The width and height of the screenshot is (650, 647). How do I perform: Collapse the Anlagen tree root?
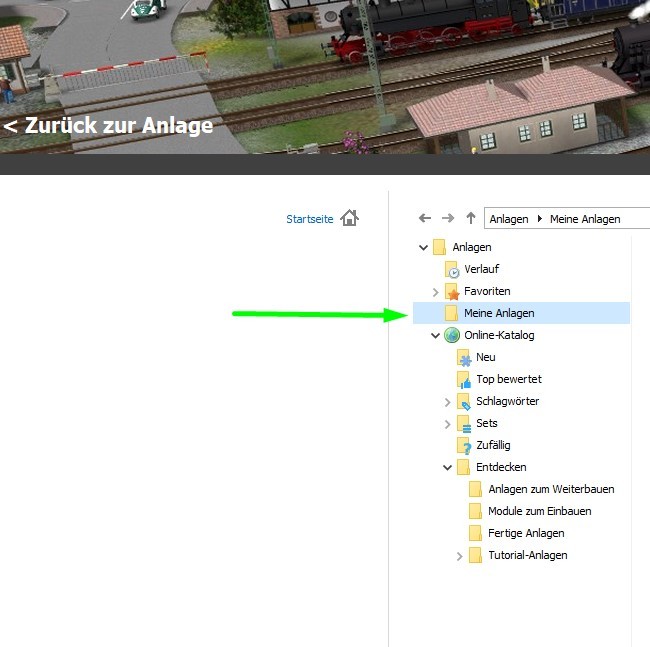[x=423, y=247]
